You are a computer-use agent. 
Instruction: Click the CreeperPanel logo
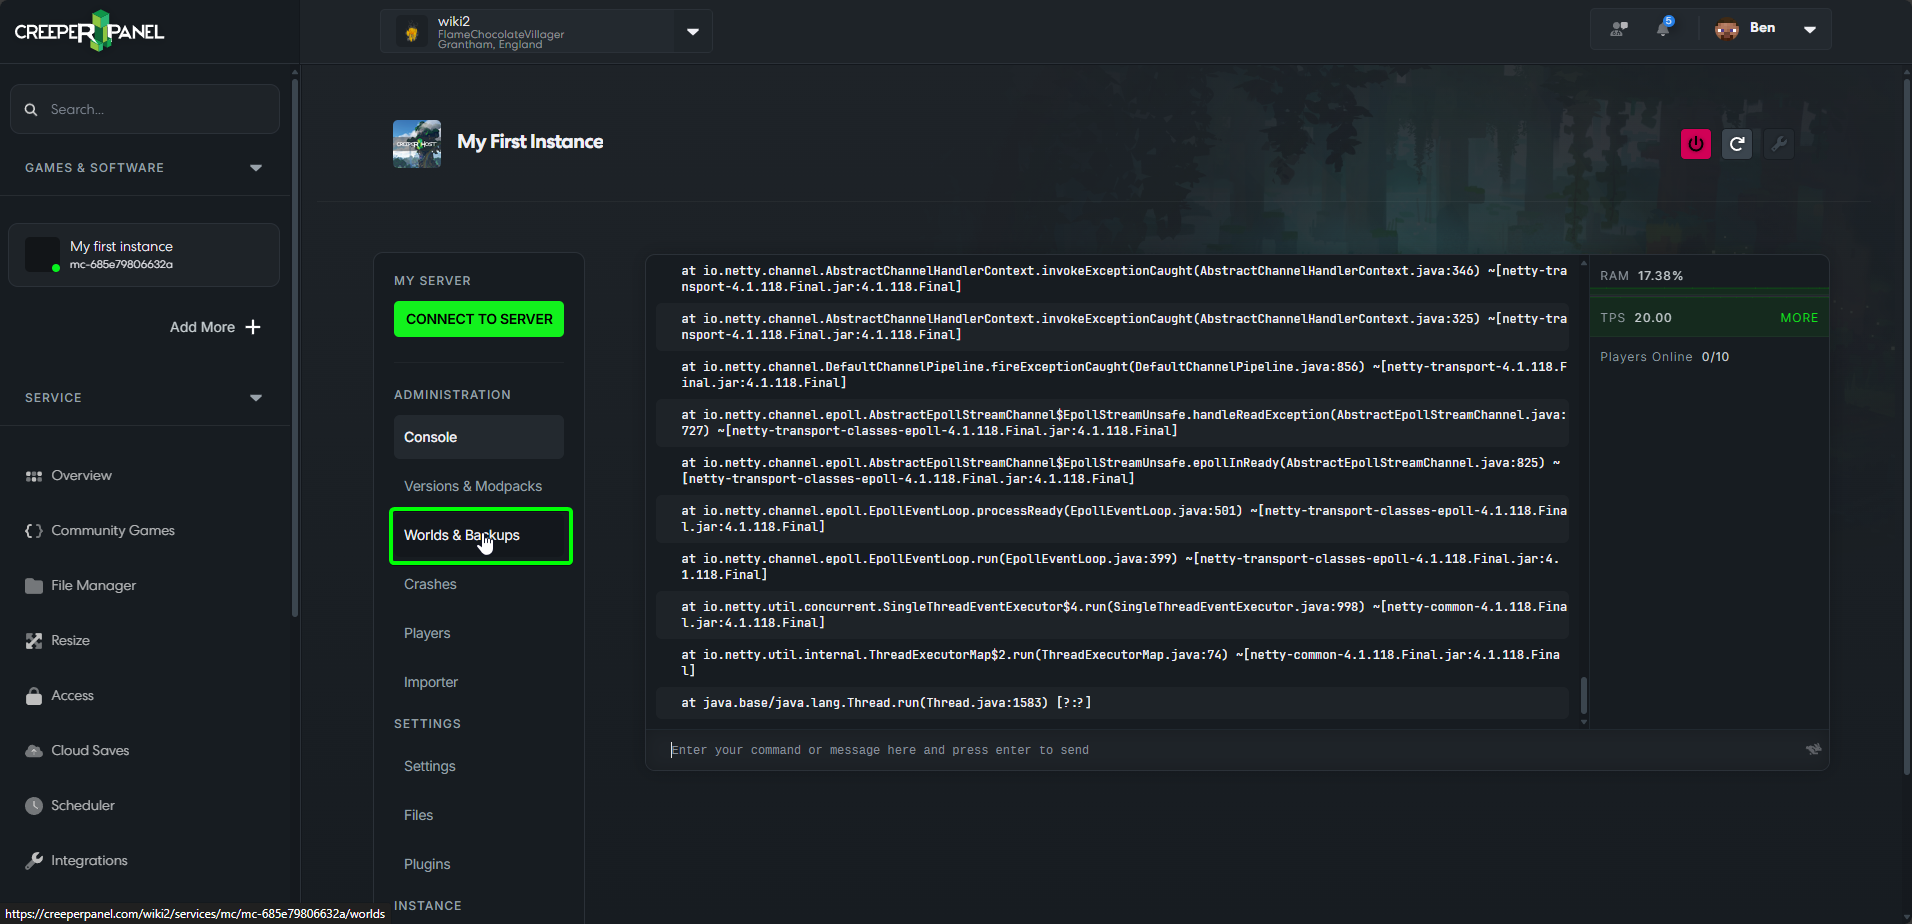click(88, 31)
